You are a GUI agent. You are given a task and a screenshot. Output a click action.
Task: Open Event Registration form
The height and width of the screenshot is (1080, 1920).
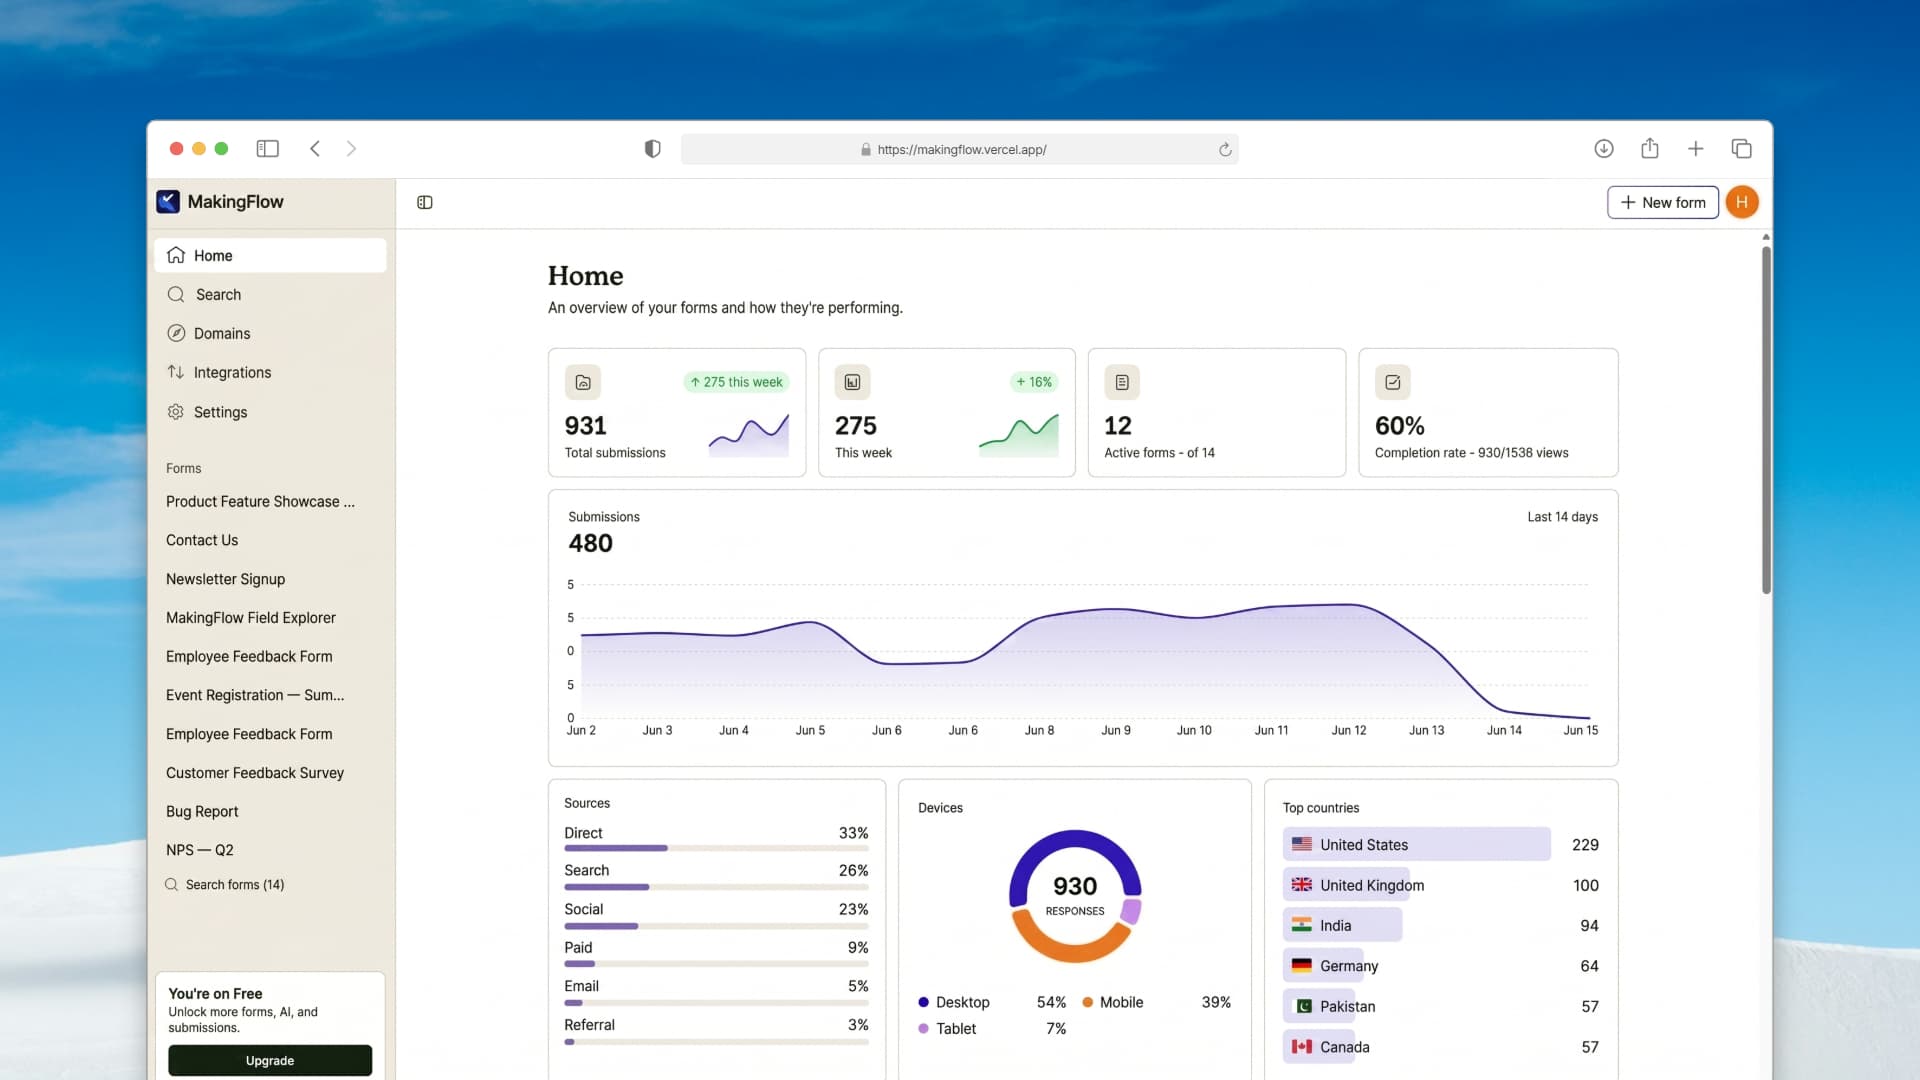pyautogui.click(x=255, y=695)
